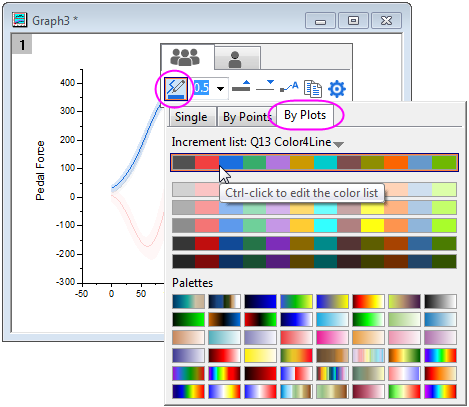Select the first palette in Palettes
The width and height of the screenshot is (469, 407).
(188, 301)
